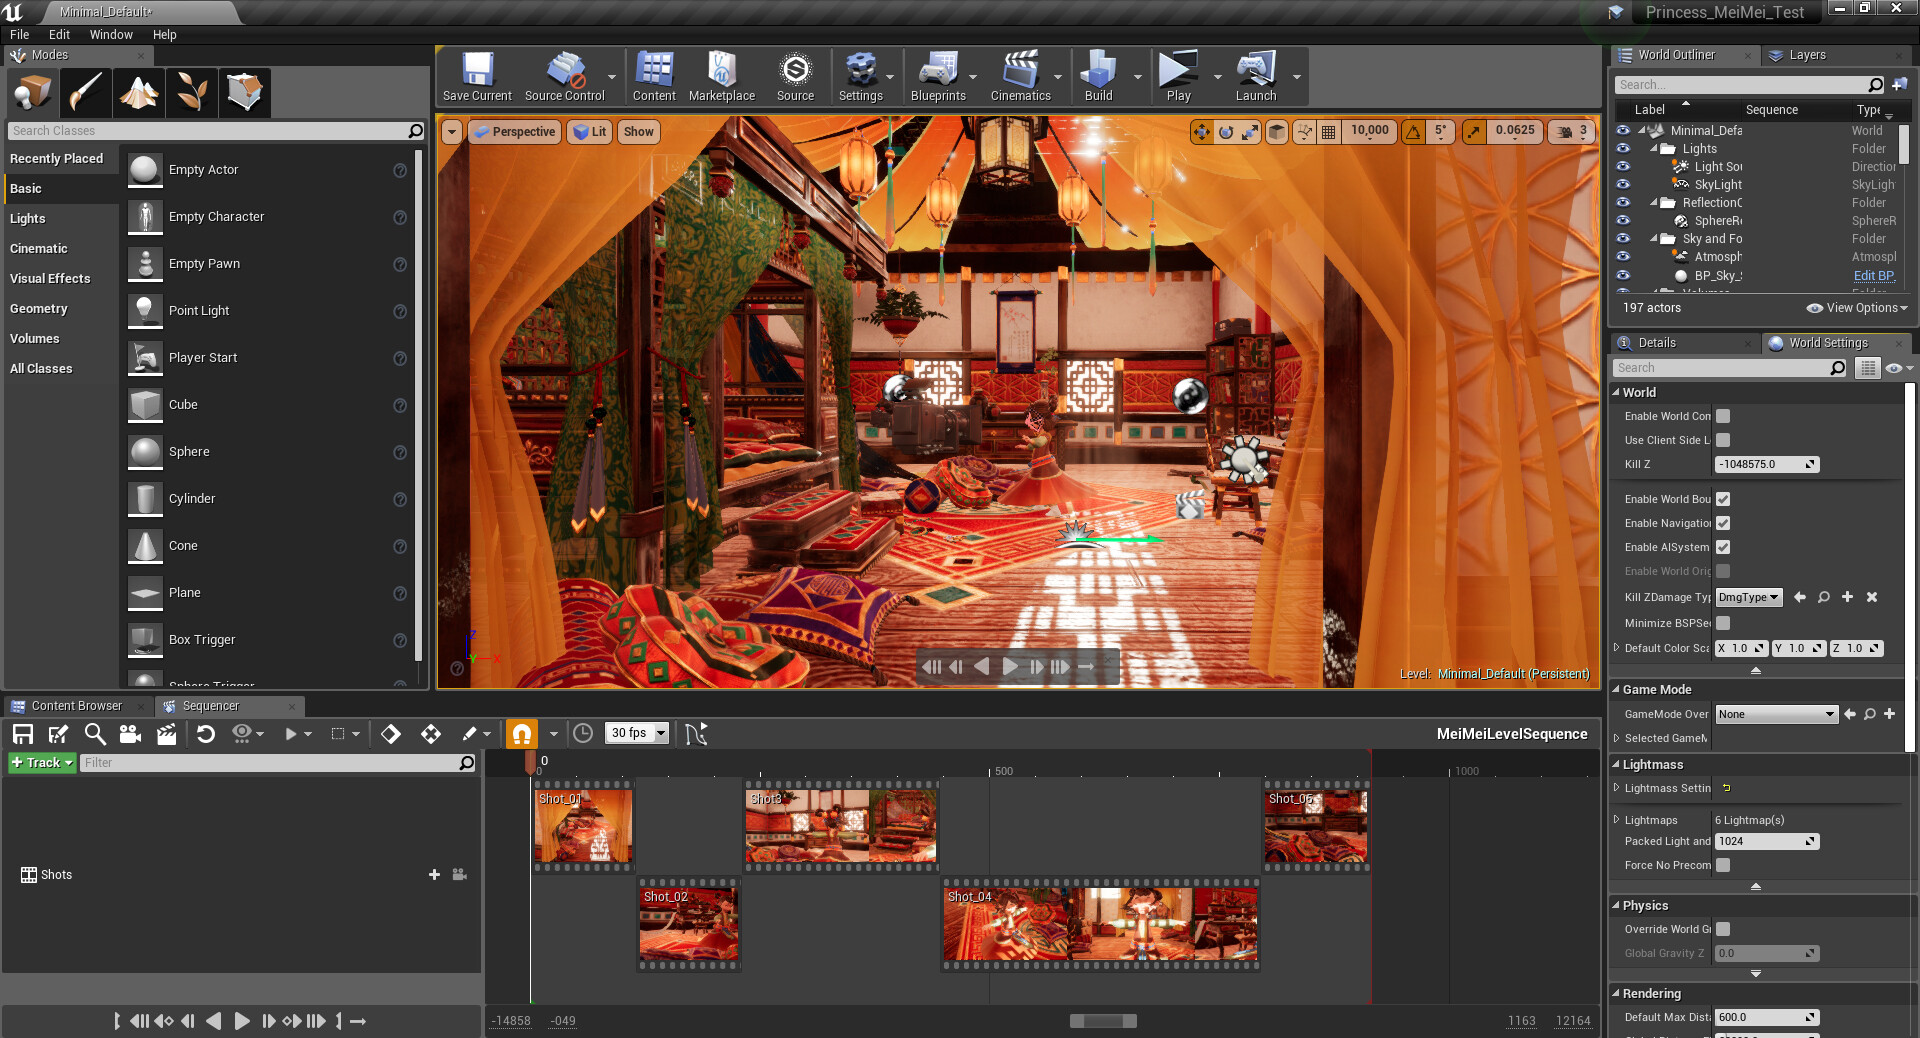Select the Shot_04 clip thumbnail
Viewport: 1920px width, 1038px height.
coord(1100,925)
